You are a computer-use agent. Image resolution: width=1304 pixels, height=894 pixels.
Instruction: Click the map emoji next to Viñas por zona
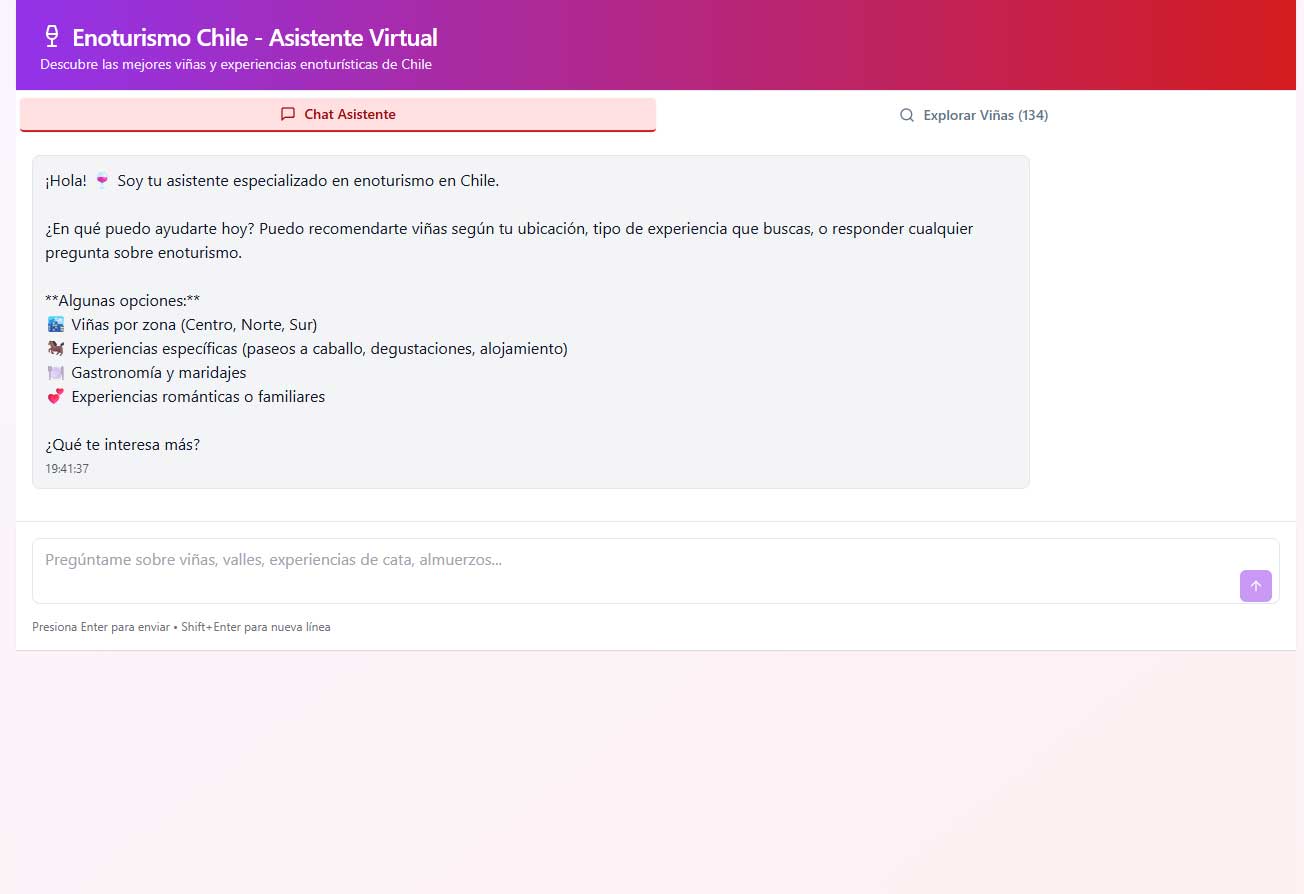click(x=56, y=325)
